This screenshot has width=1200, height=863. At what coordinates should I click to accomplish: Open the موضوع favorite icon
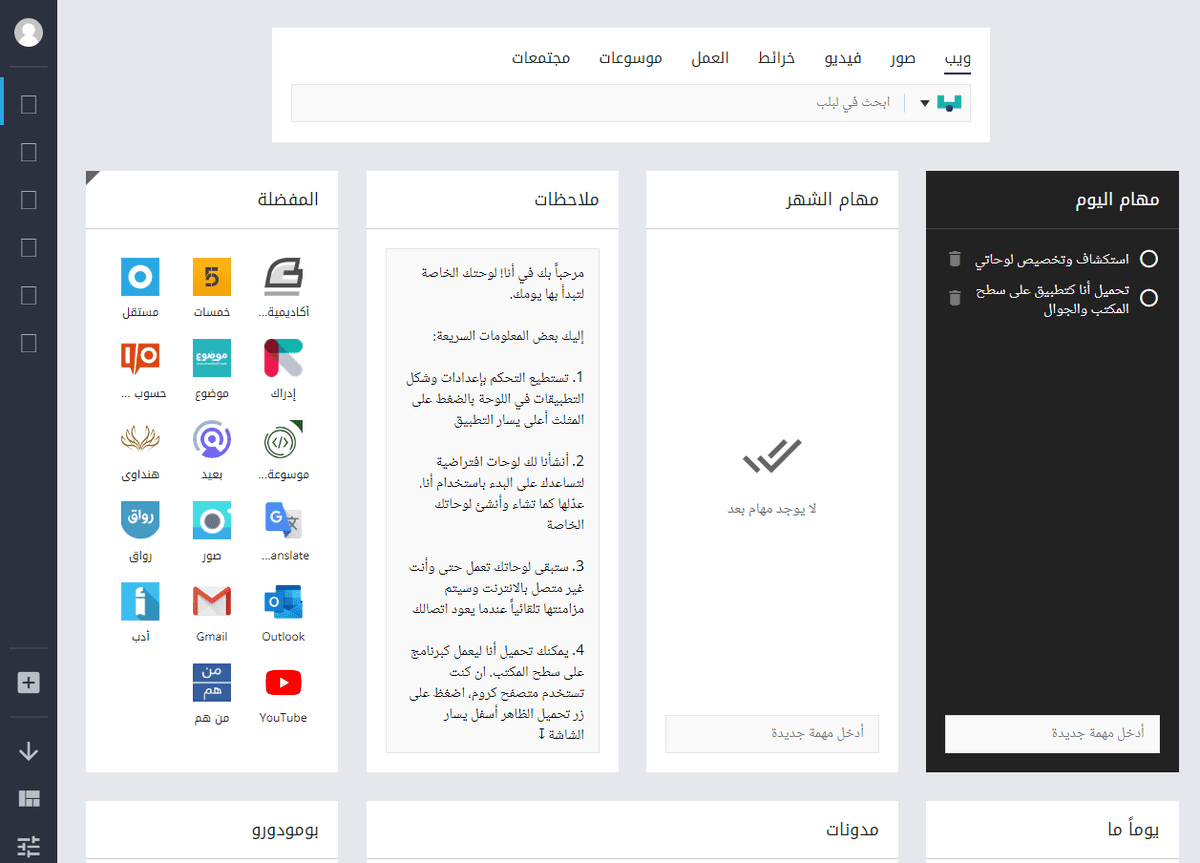pyautogui.click(x=212, y=358)
